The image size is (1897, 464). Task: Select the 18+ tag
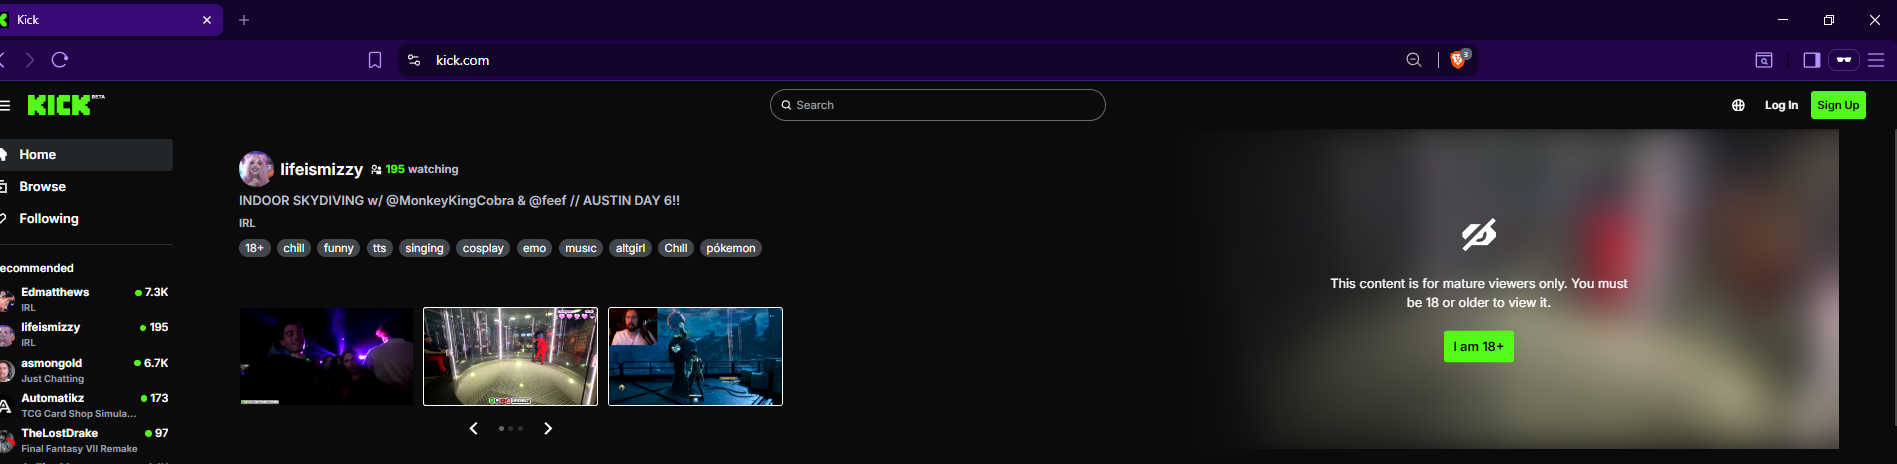pyautogui.click(x=255, y=248)
